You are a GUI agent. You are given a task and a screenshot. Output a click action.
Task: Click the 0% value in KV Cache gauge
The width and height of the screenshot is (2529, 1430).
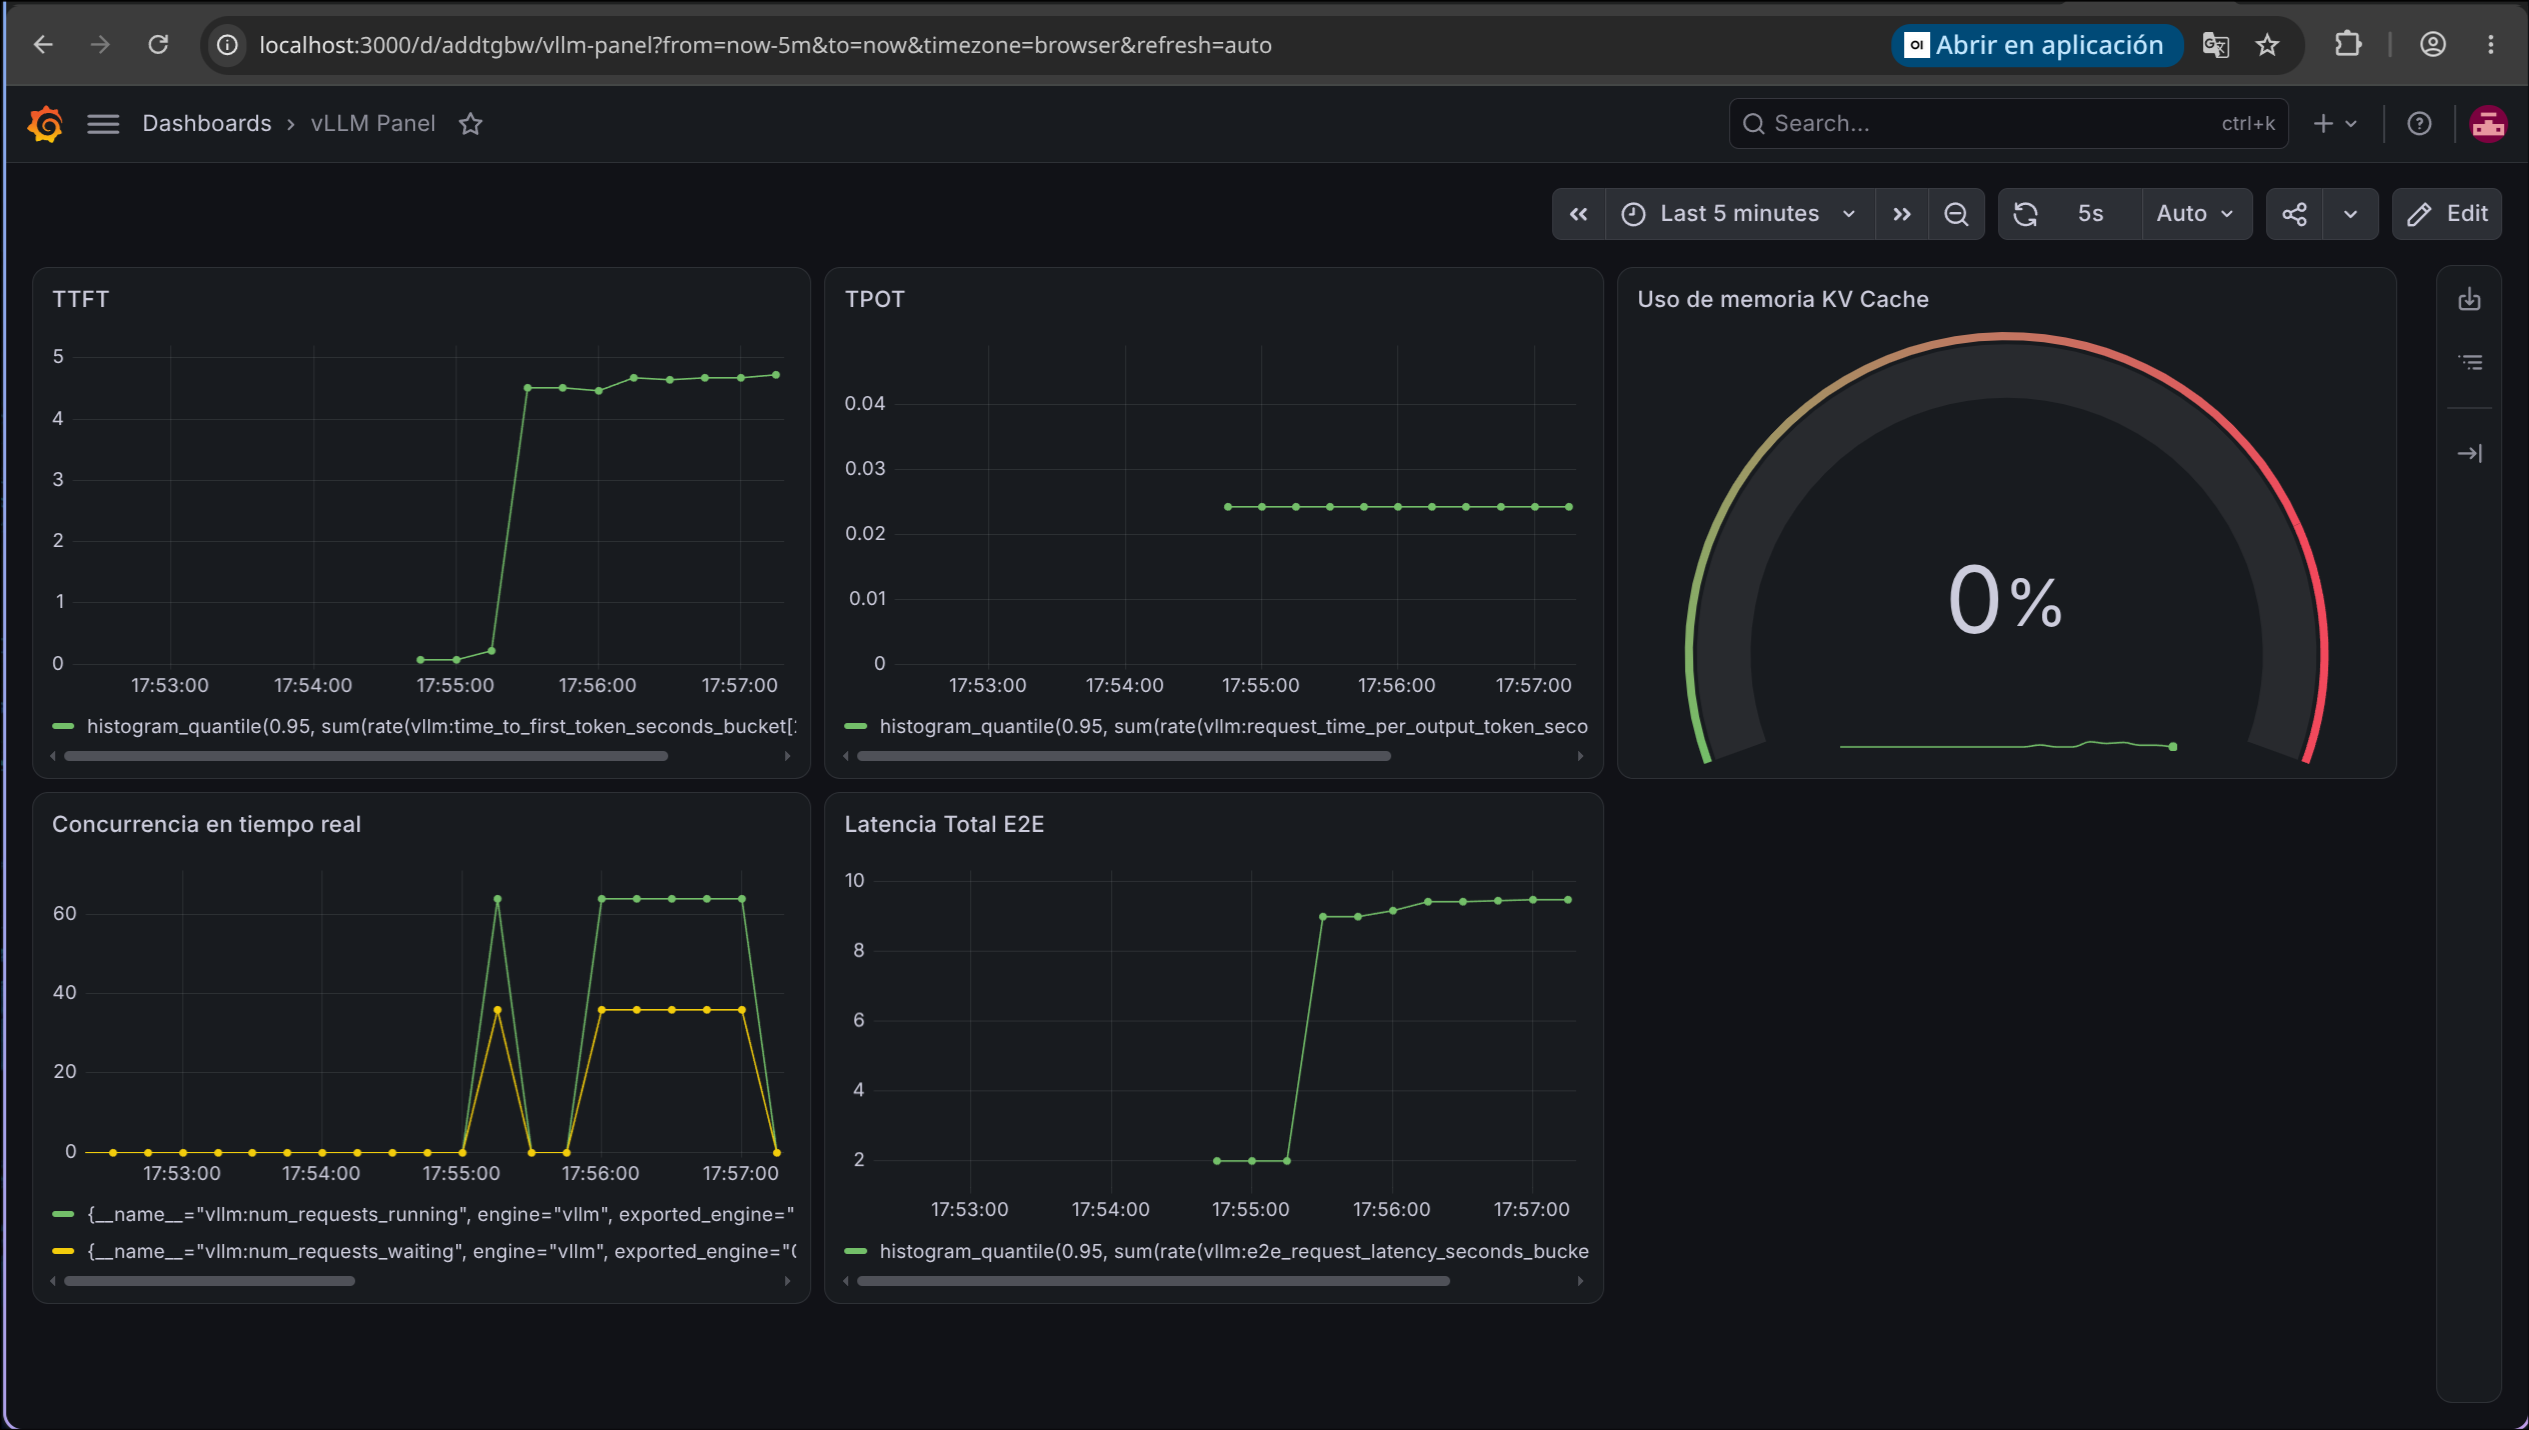click(2005, 600)
